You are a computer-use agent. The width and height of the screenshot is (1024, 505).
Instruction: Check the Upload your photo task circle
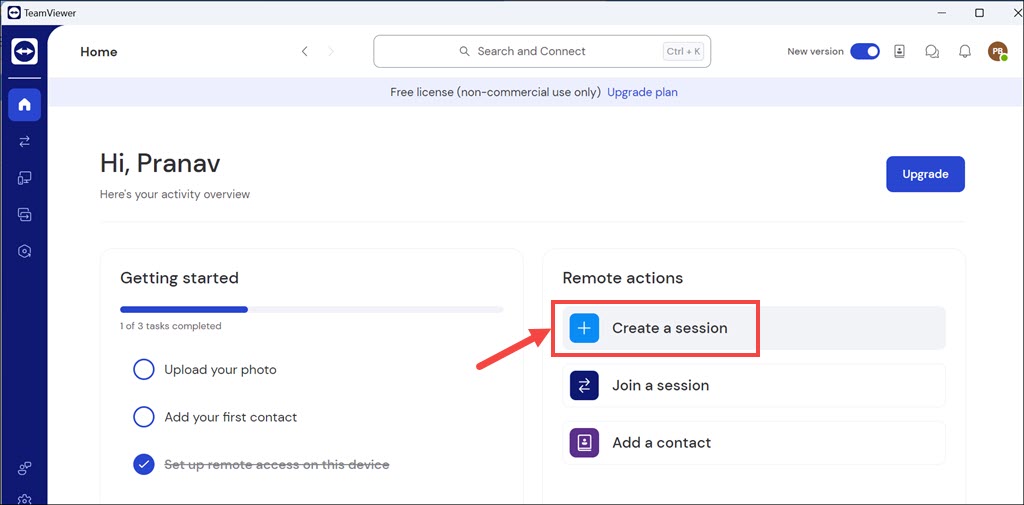point(144,370)
